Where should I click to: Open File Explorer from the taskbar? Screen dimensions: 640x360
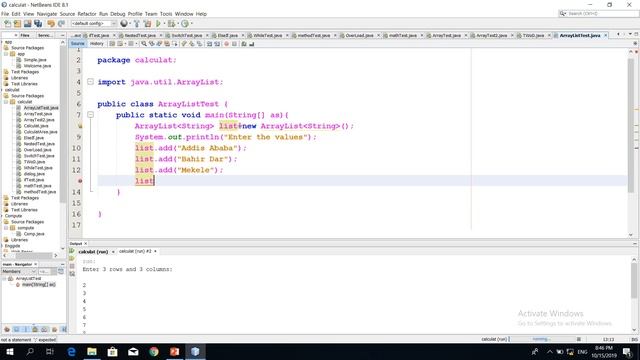[x=92, y=351]
